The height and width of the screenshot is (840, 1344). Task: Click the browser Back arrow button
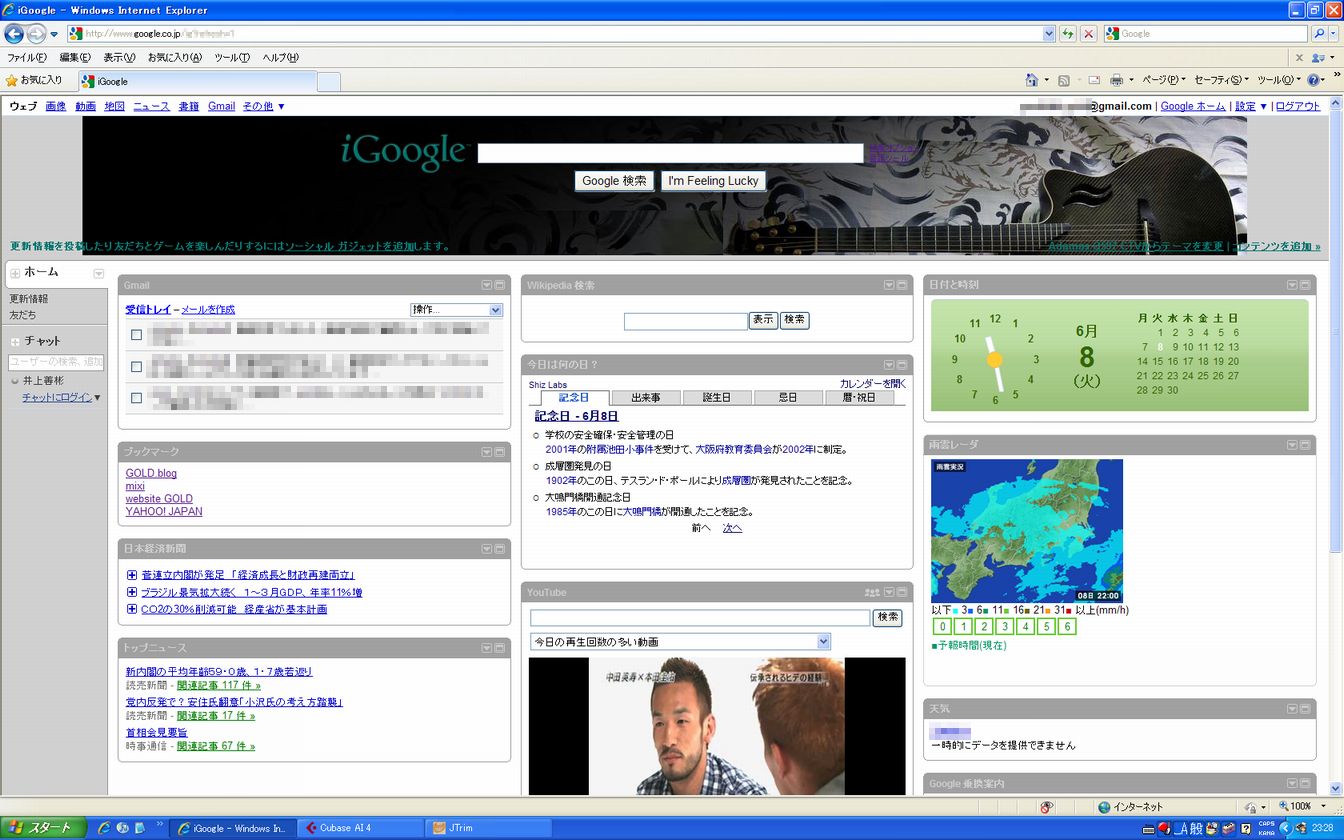[14, 34]
